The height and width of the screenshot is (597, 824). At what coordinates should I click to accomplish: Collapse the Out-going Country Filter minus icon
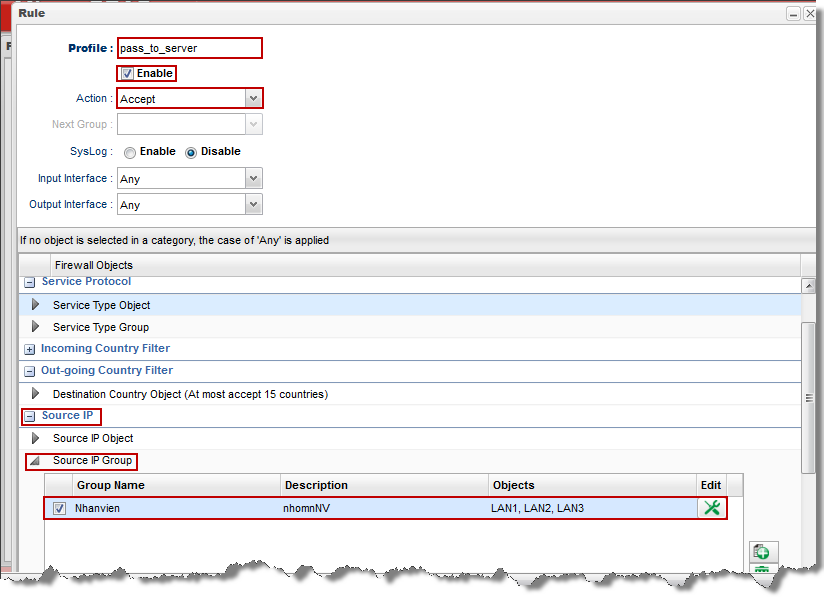[30, 371]
